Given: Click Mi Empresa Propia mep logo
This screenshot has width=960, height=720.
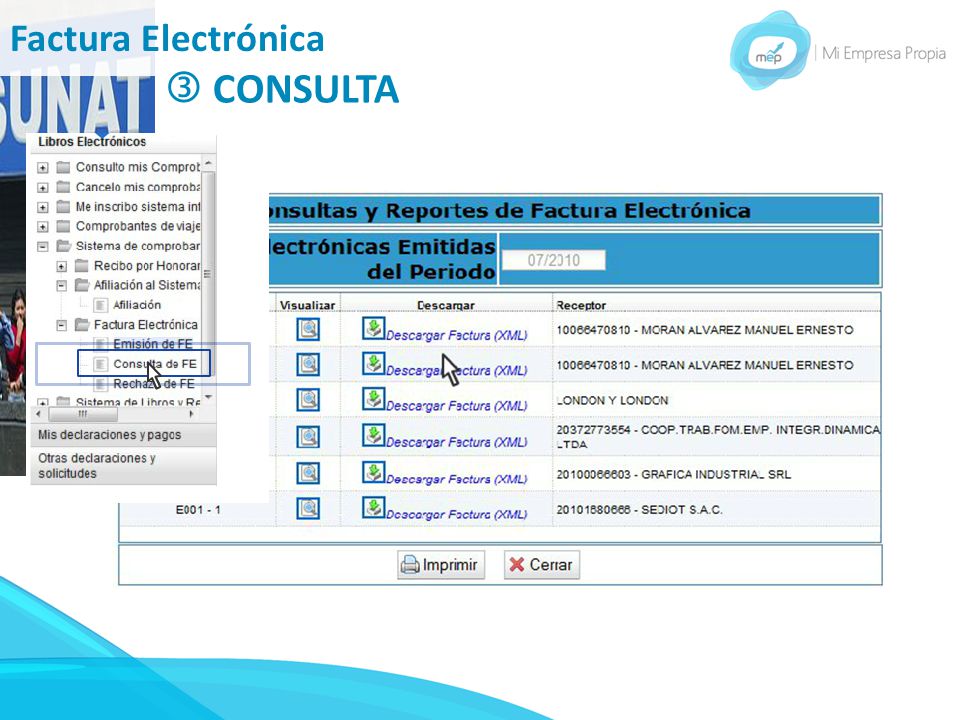Looking at the screenshot, I should click(x=770, y=51).
